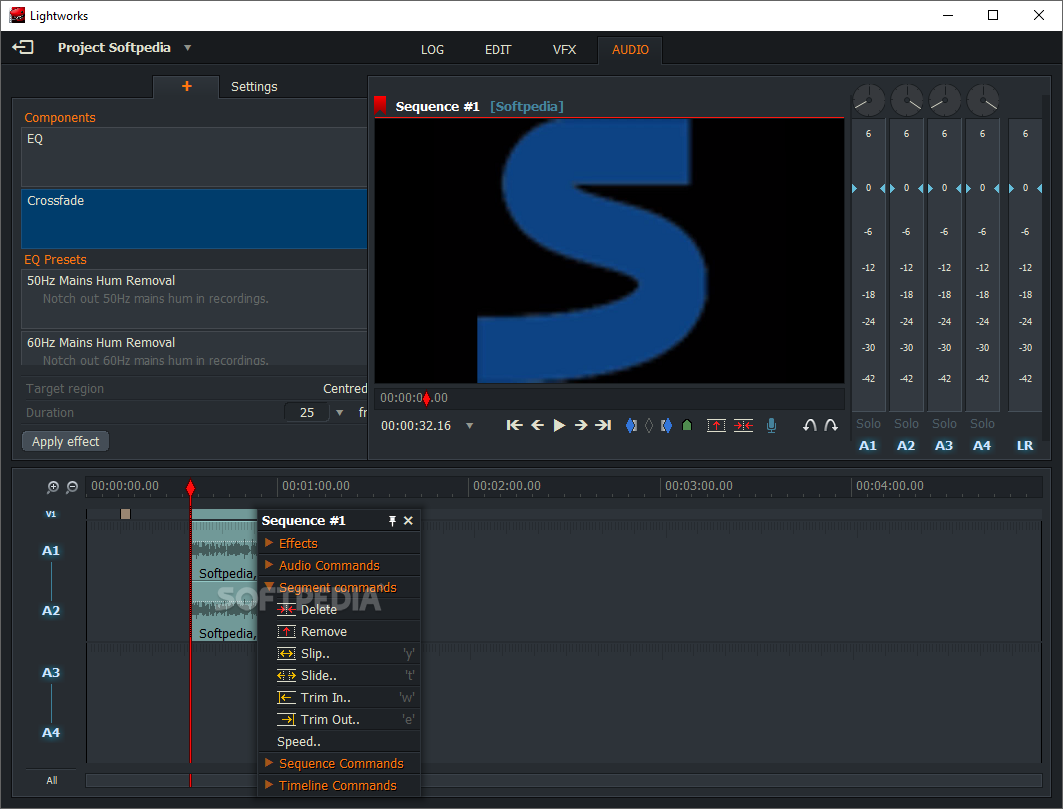The width and height of the screenshot is (1063, 809).
Task: Click the exit project door icon
Action: 23,47
